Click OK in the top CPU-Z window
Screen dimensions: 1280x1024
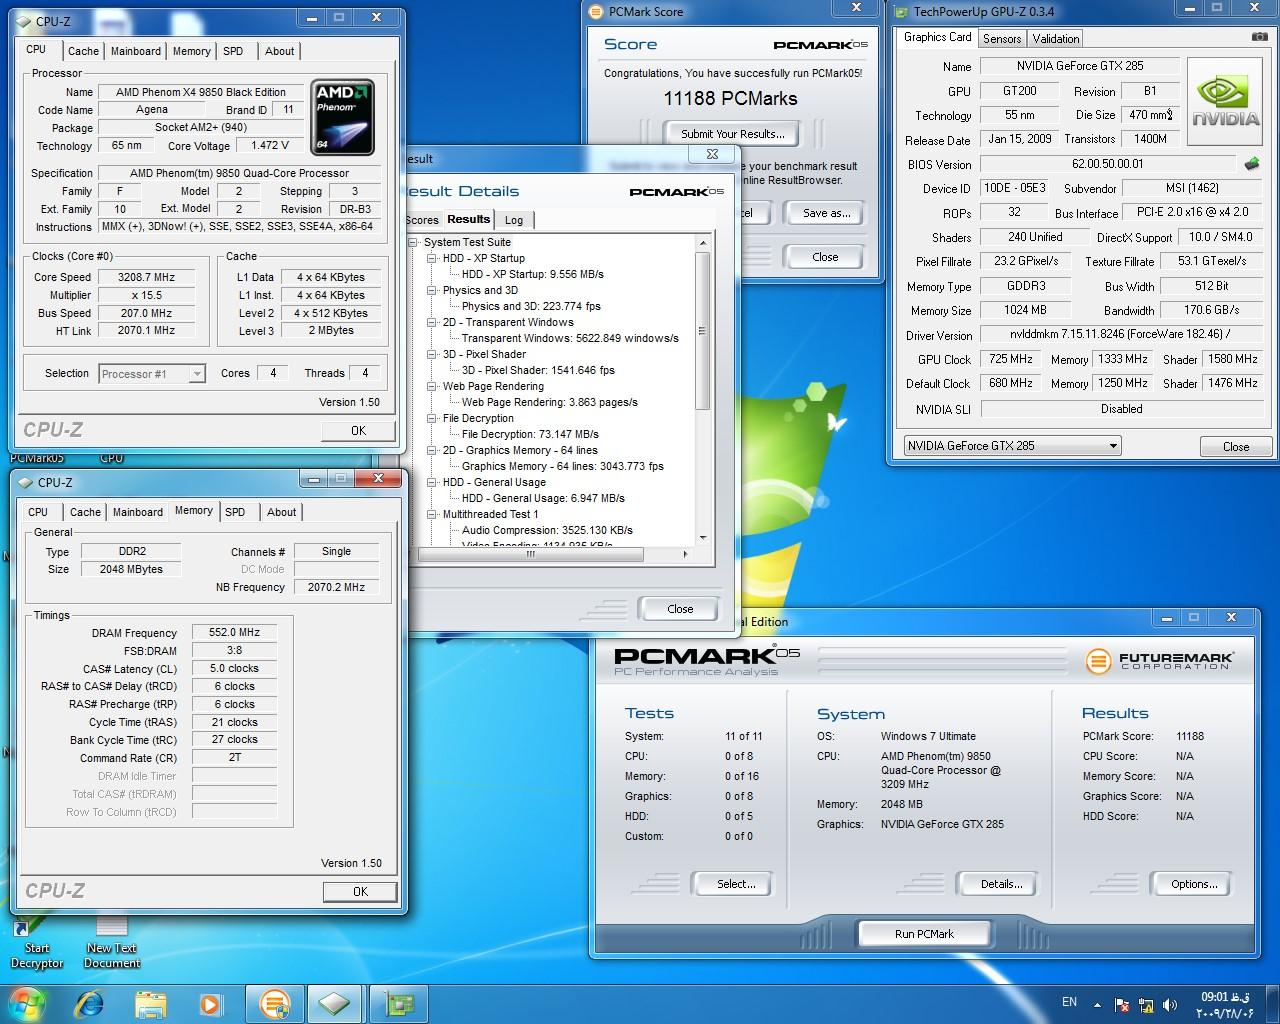pyautogui.click(x=358, y=431)
